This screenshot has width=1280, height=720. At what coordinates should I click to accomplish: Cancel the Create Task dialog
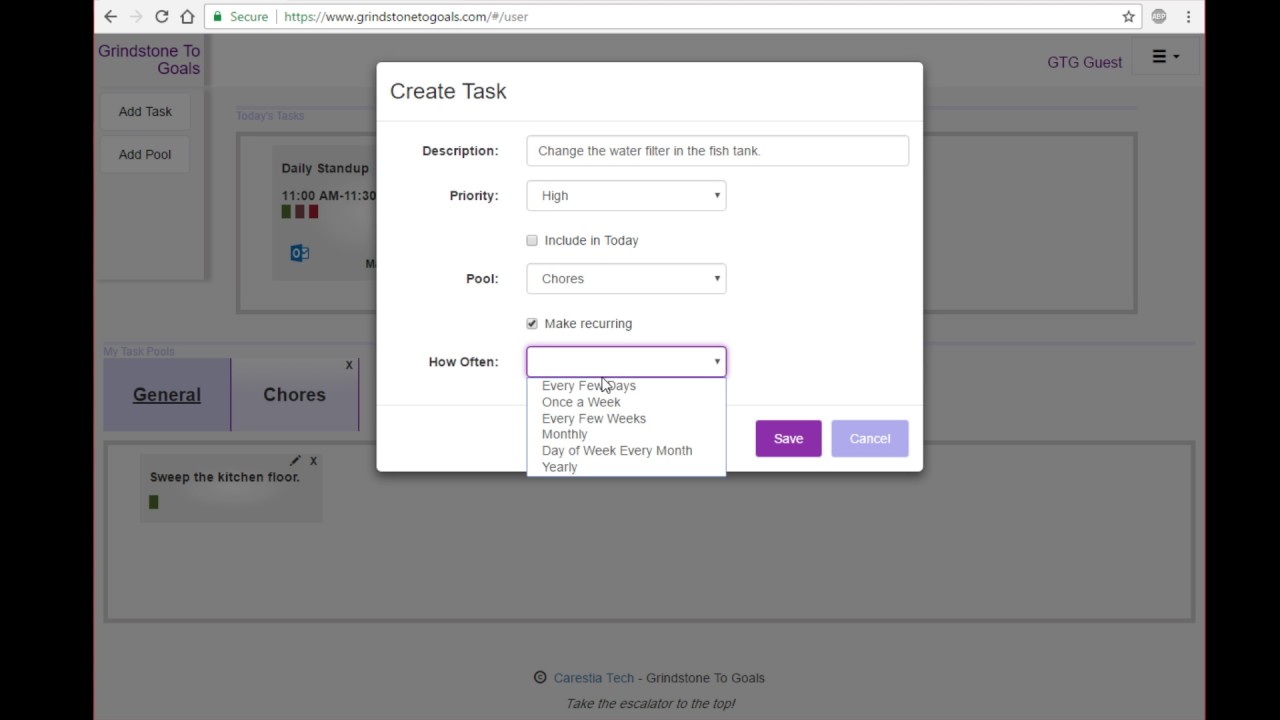click(x=870, y=438)
